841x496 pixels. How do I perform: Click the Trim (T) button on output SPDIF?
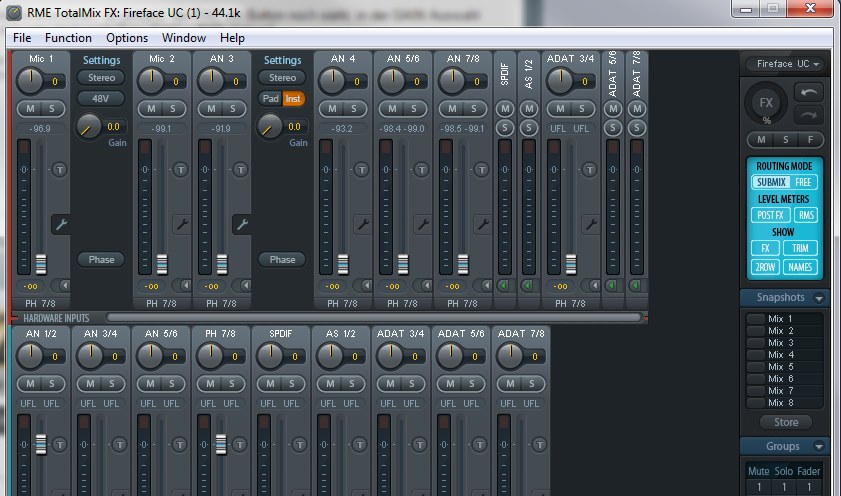[299, 445]
